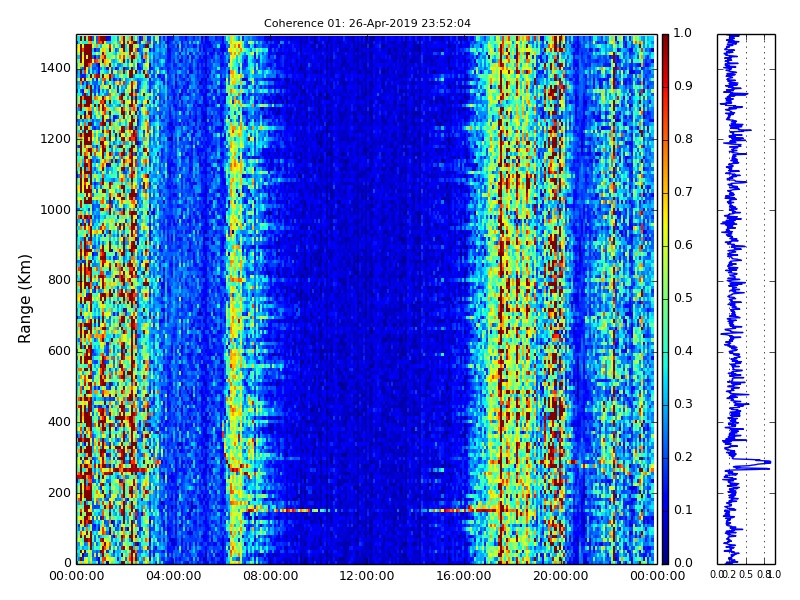Click the 08:00:00 time axis label
The width and height of the screenshot is (800, 600).
(270, 577)
